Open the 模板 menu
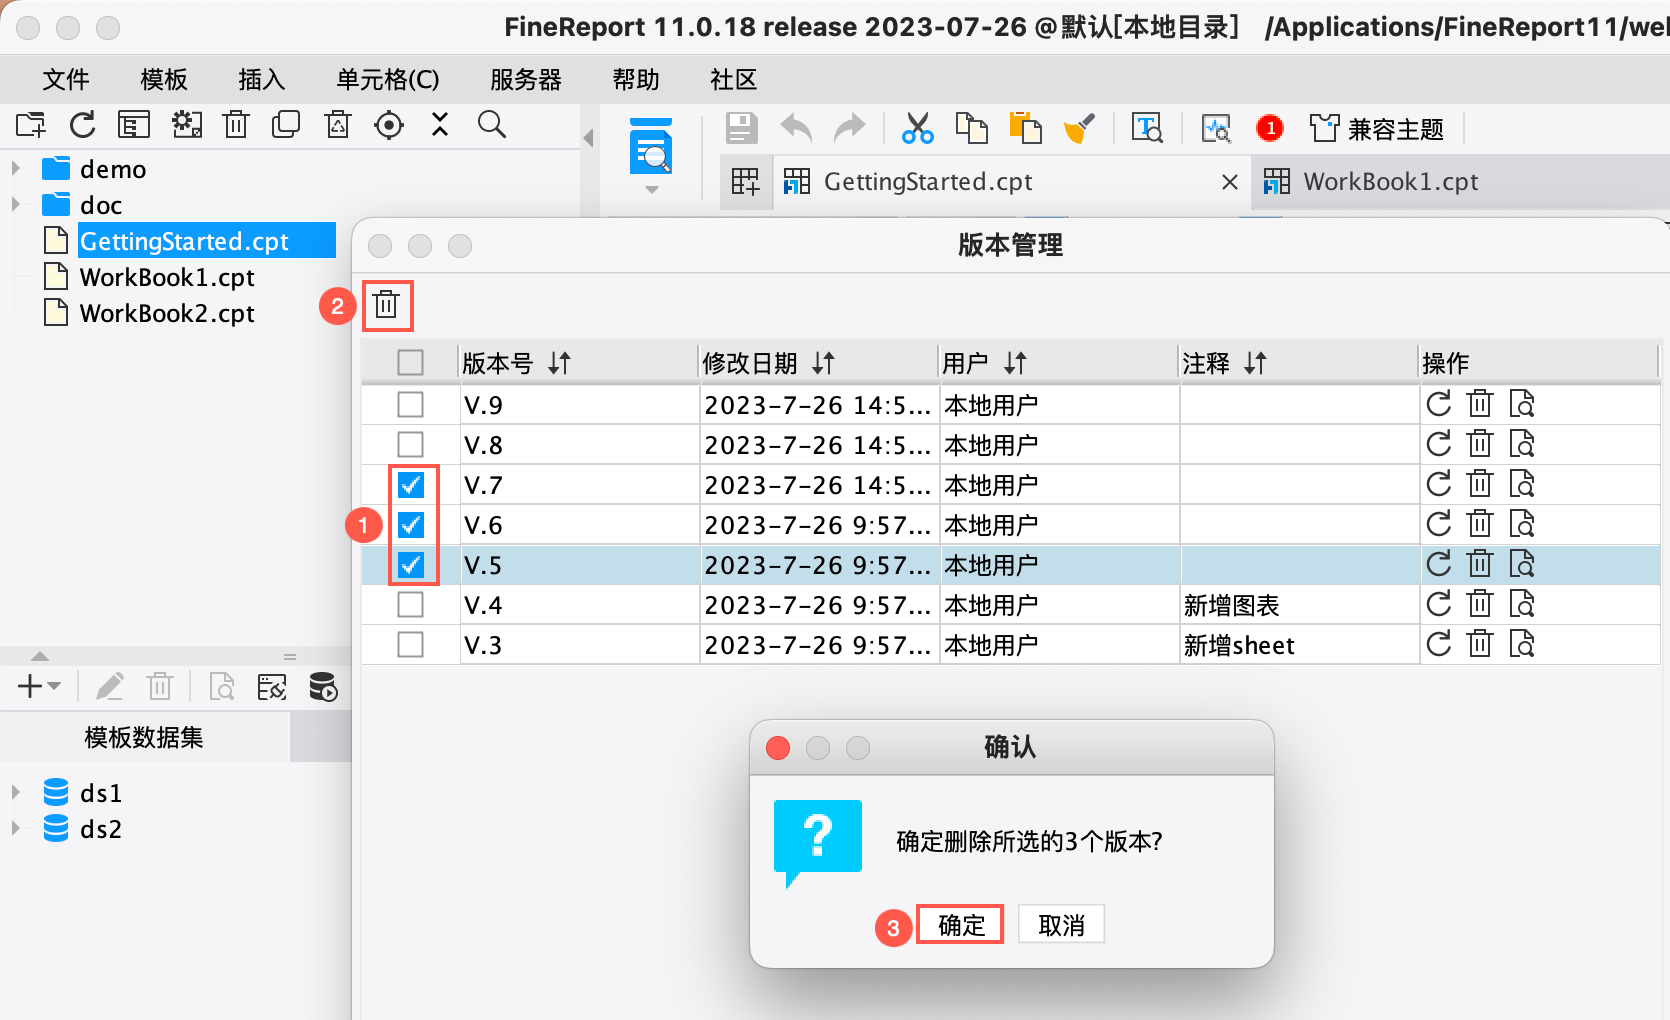 coord(164,79)
